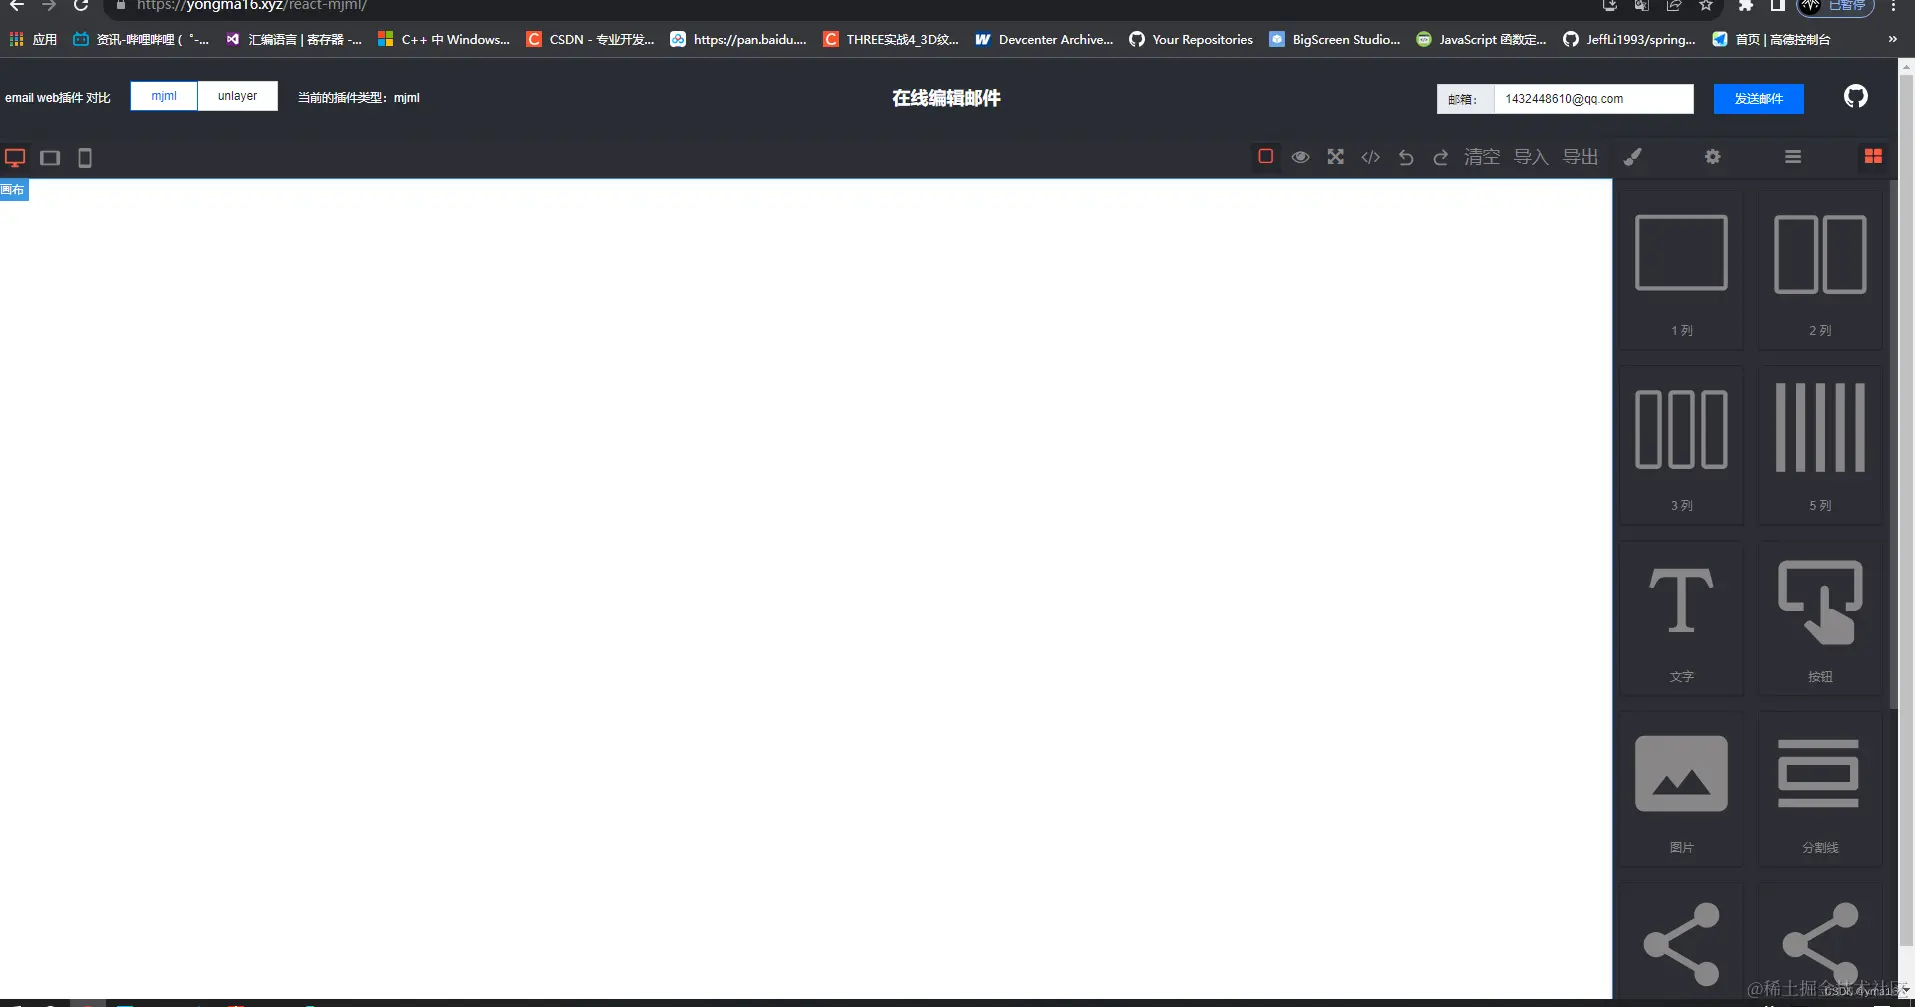Click the redo arrow icon
The height and width of the screenshot is (1007, 1915).
pos(1440,157)
